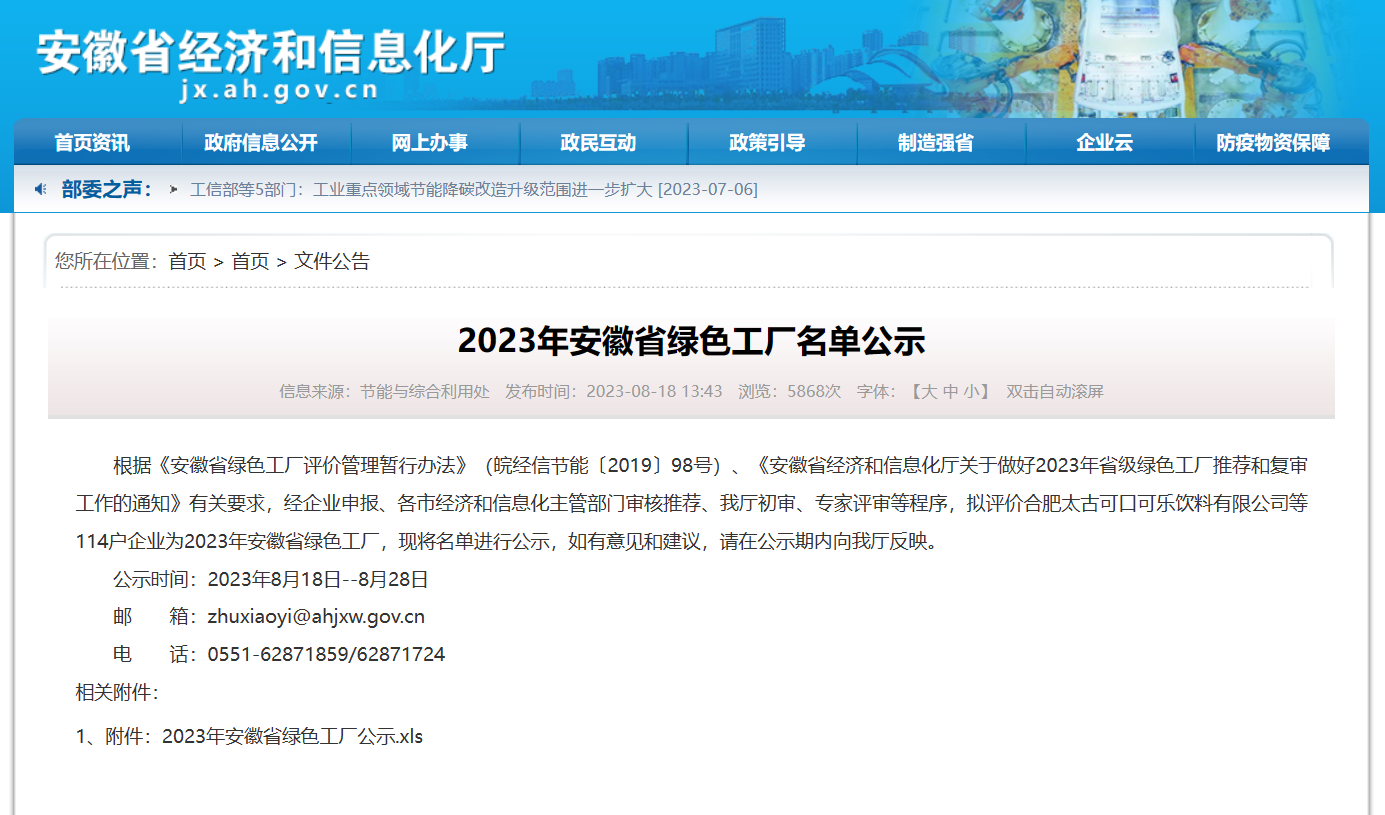
Task: Select the 防疫物资保障 tab
Action: click(1273, 143)
